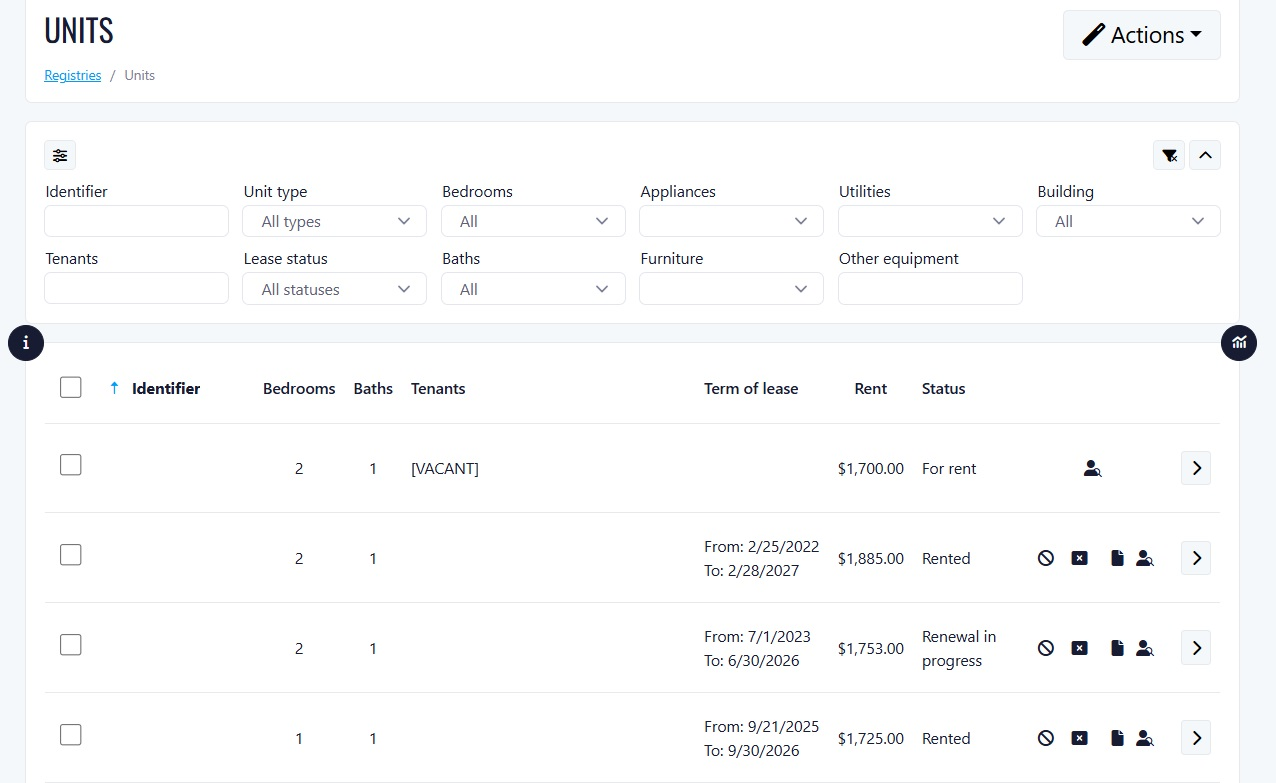The width and height of the screenshot is (1276, 783).
Task: Open details arrow for the $1,700.00 unit
Action: 1196,468
